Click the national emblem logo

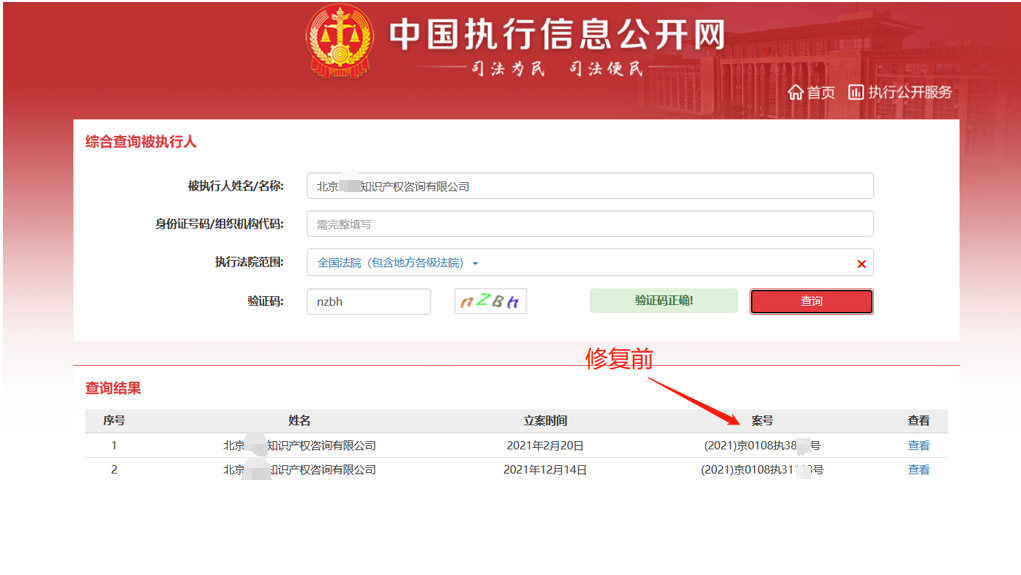tap(339, 42)
